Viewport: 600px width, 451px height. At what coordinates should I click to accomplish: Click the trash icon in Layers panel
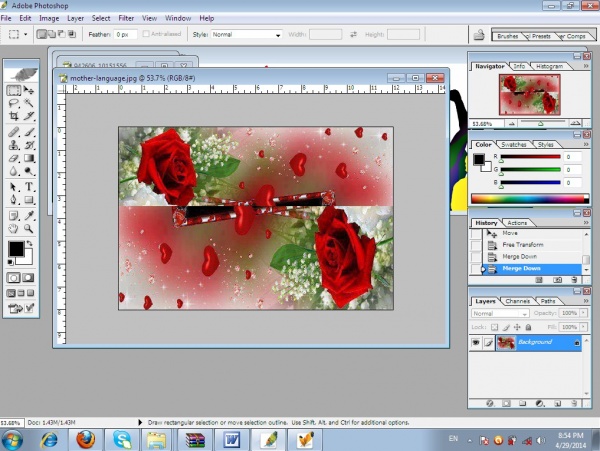(x=572, y=403)
